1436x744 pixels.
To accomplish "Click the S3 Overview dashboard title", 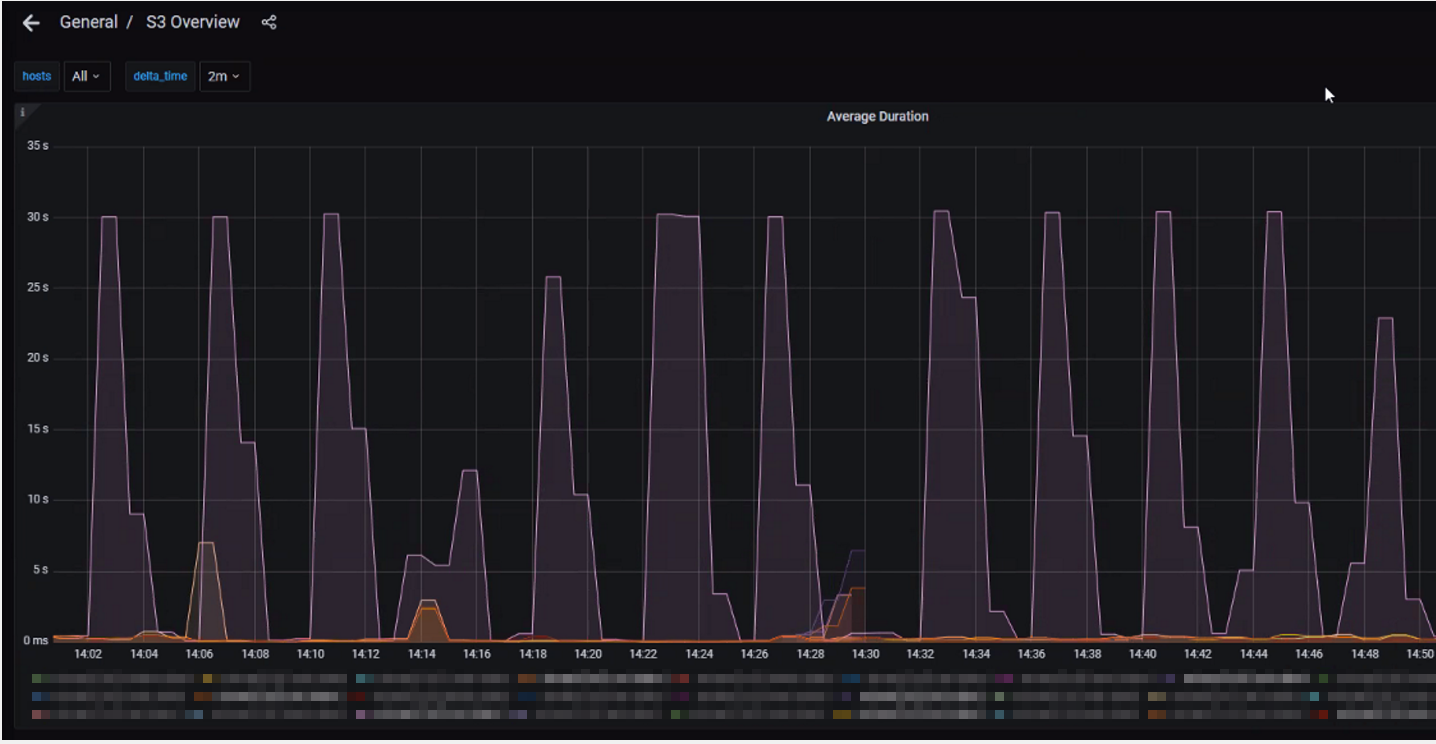I will (193, 22).
